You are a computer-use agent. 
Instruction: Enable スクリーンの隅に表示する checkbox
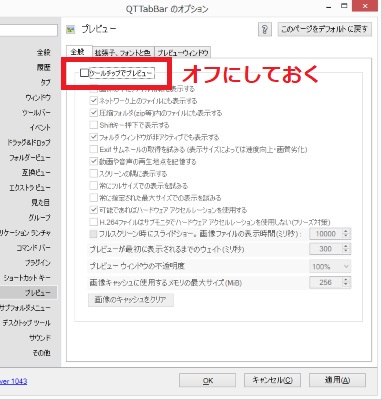pyautogui.click(x=93, y=173)
